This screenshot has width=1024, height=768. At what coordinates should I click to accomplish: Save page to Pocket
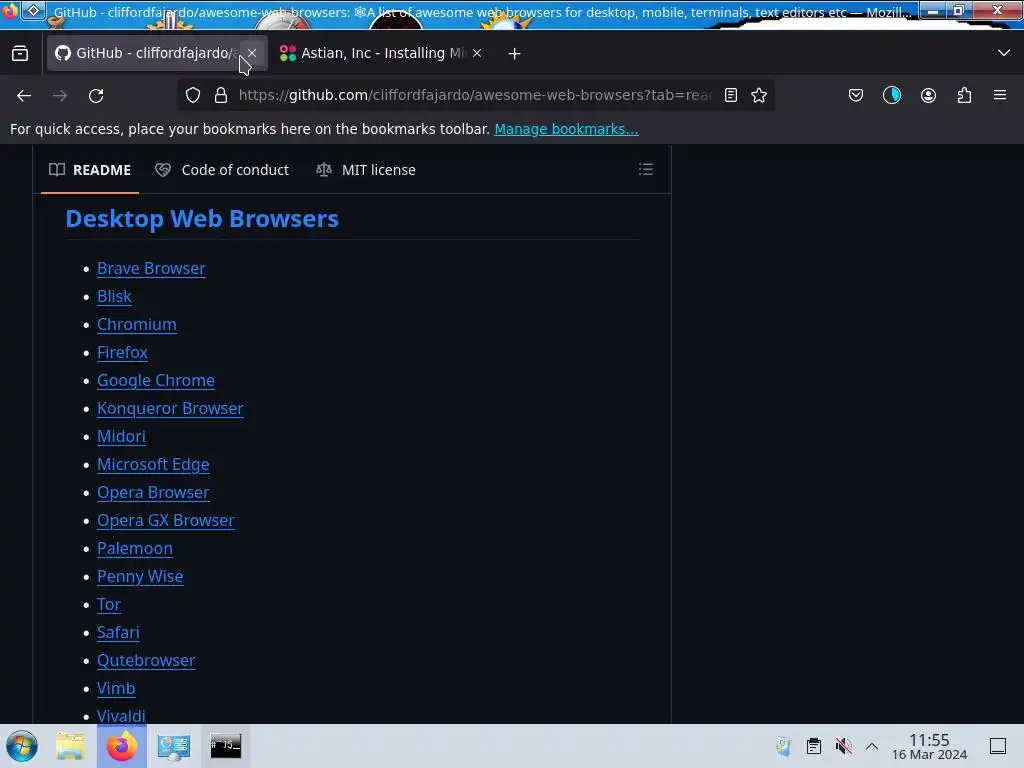point(856,95)
